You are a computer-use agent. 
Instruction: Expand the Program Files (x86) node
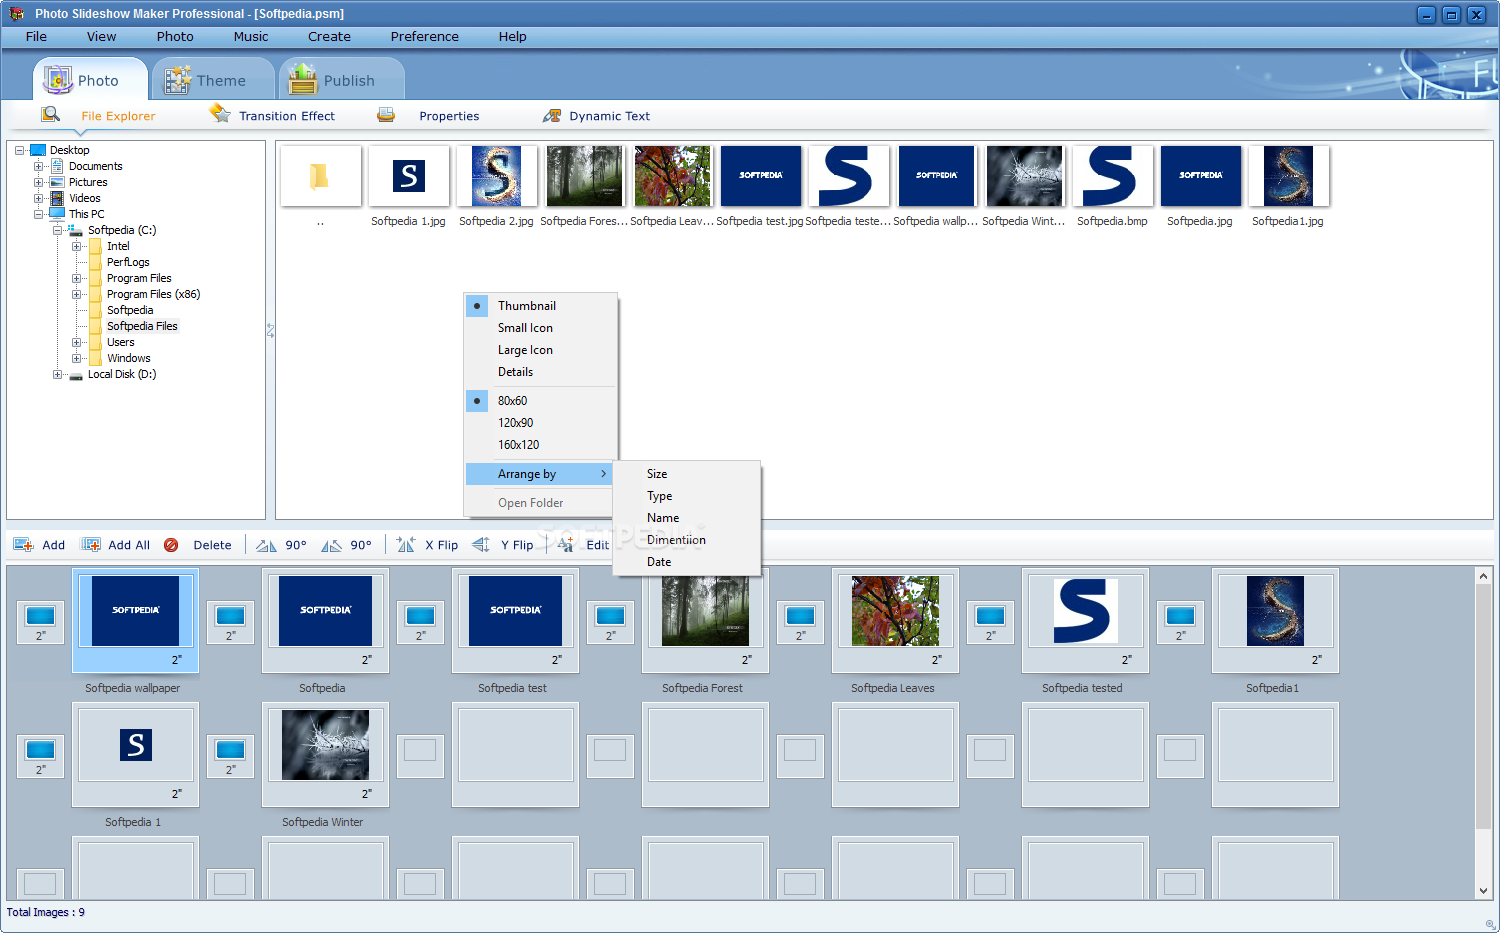[x=76, y=294]
